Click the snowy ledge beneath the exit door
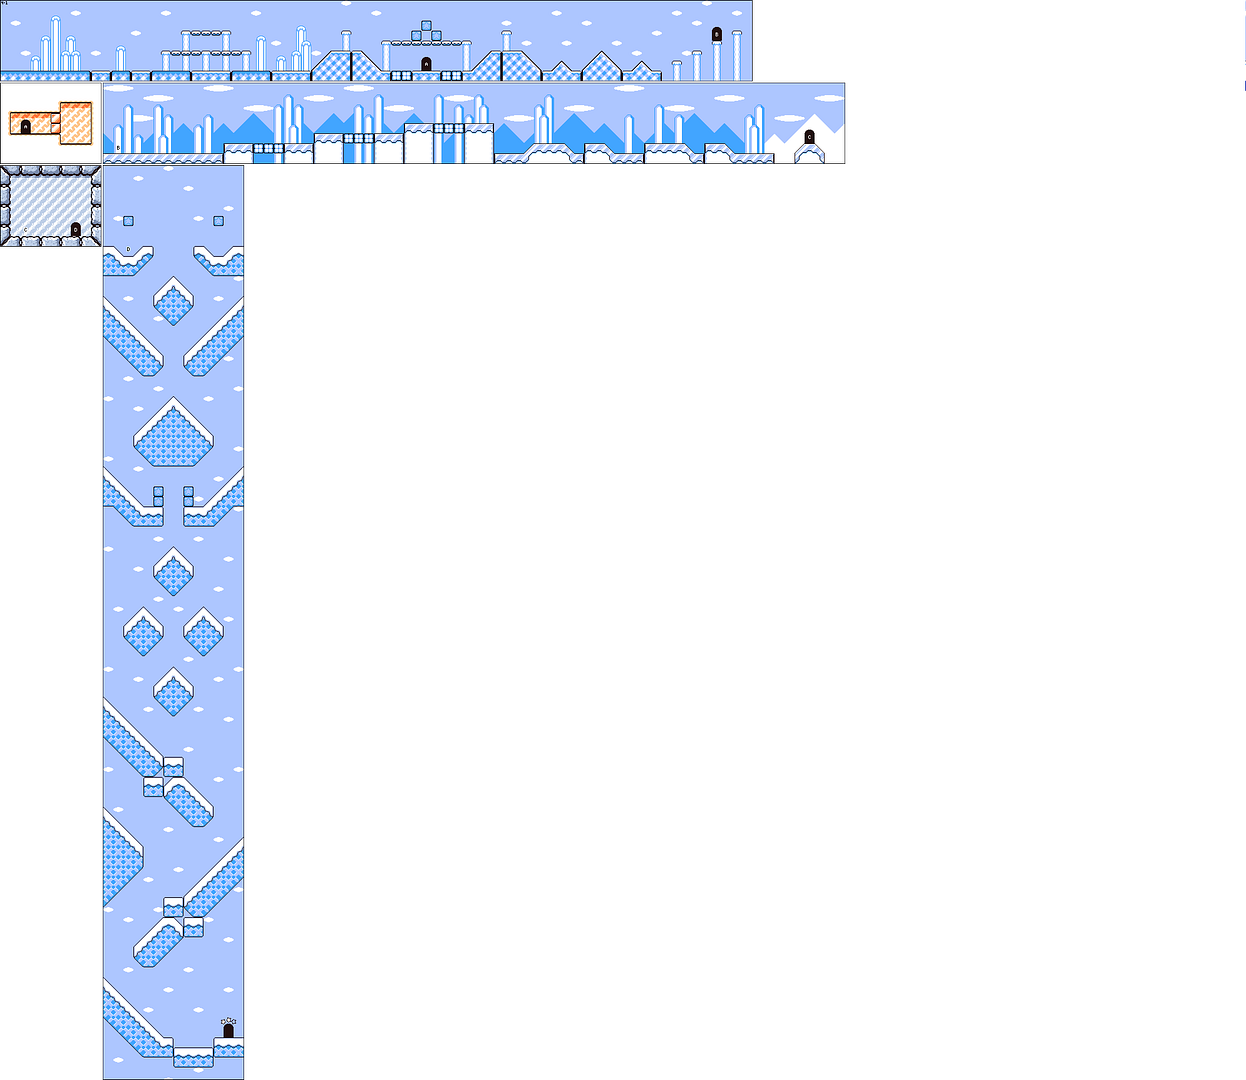Image resolution: width=1246 pixels, height=1080 pixels. [228, 1048]
